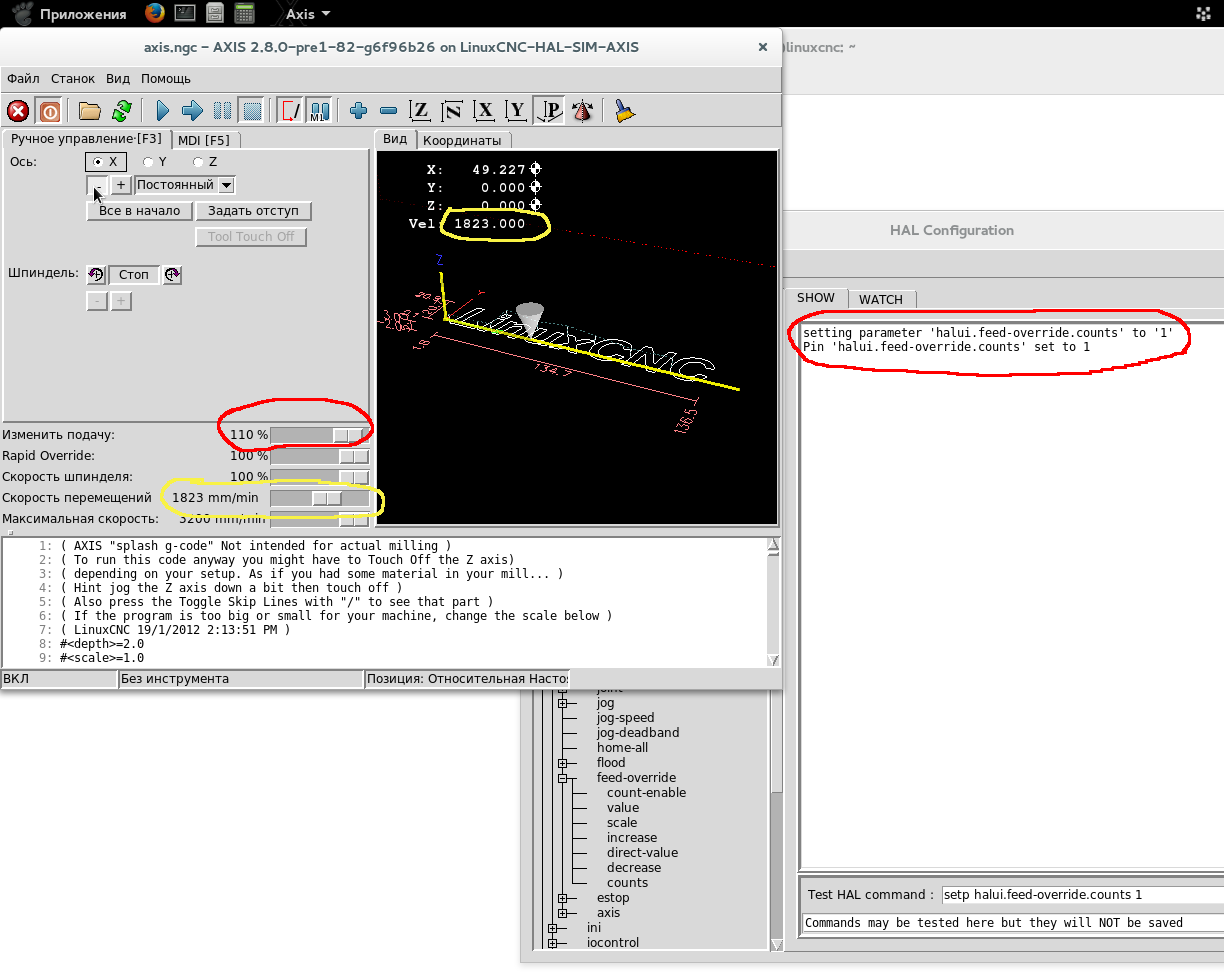1224x977 pixels.
Task: Pause the program with the pause icon
Action: pyautogui.click(x=223, y=111)
